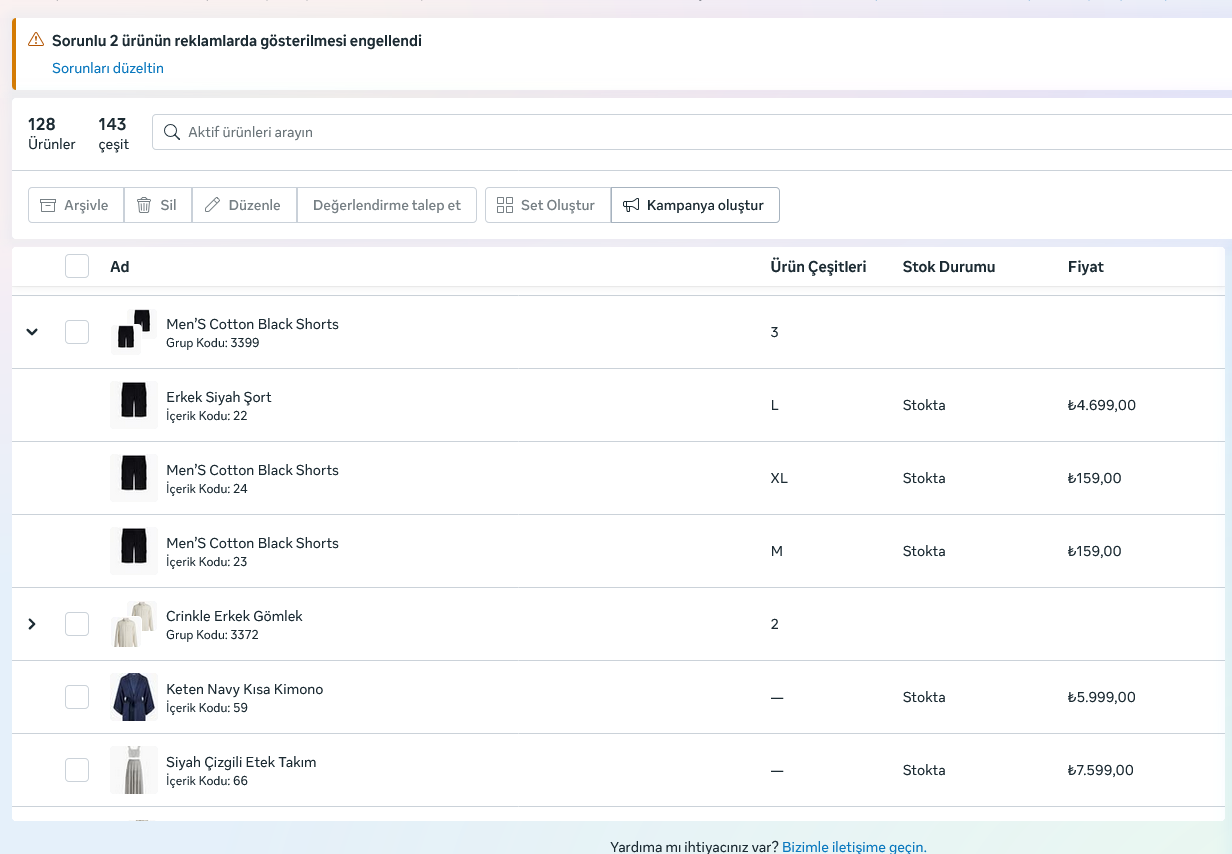This screenshot has width=1232, height=854.
Task: Expand the Crinkle Erkek Gömlek group
Action: pos(32,624)
